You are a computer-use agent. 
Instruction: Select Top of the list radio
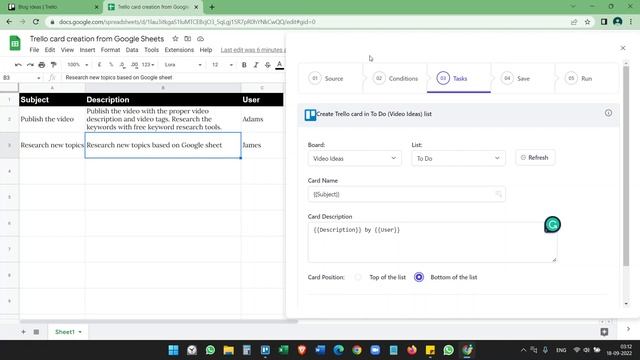click(358, 277)
